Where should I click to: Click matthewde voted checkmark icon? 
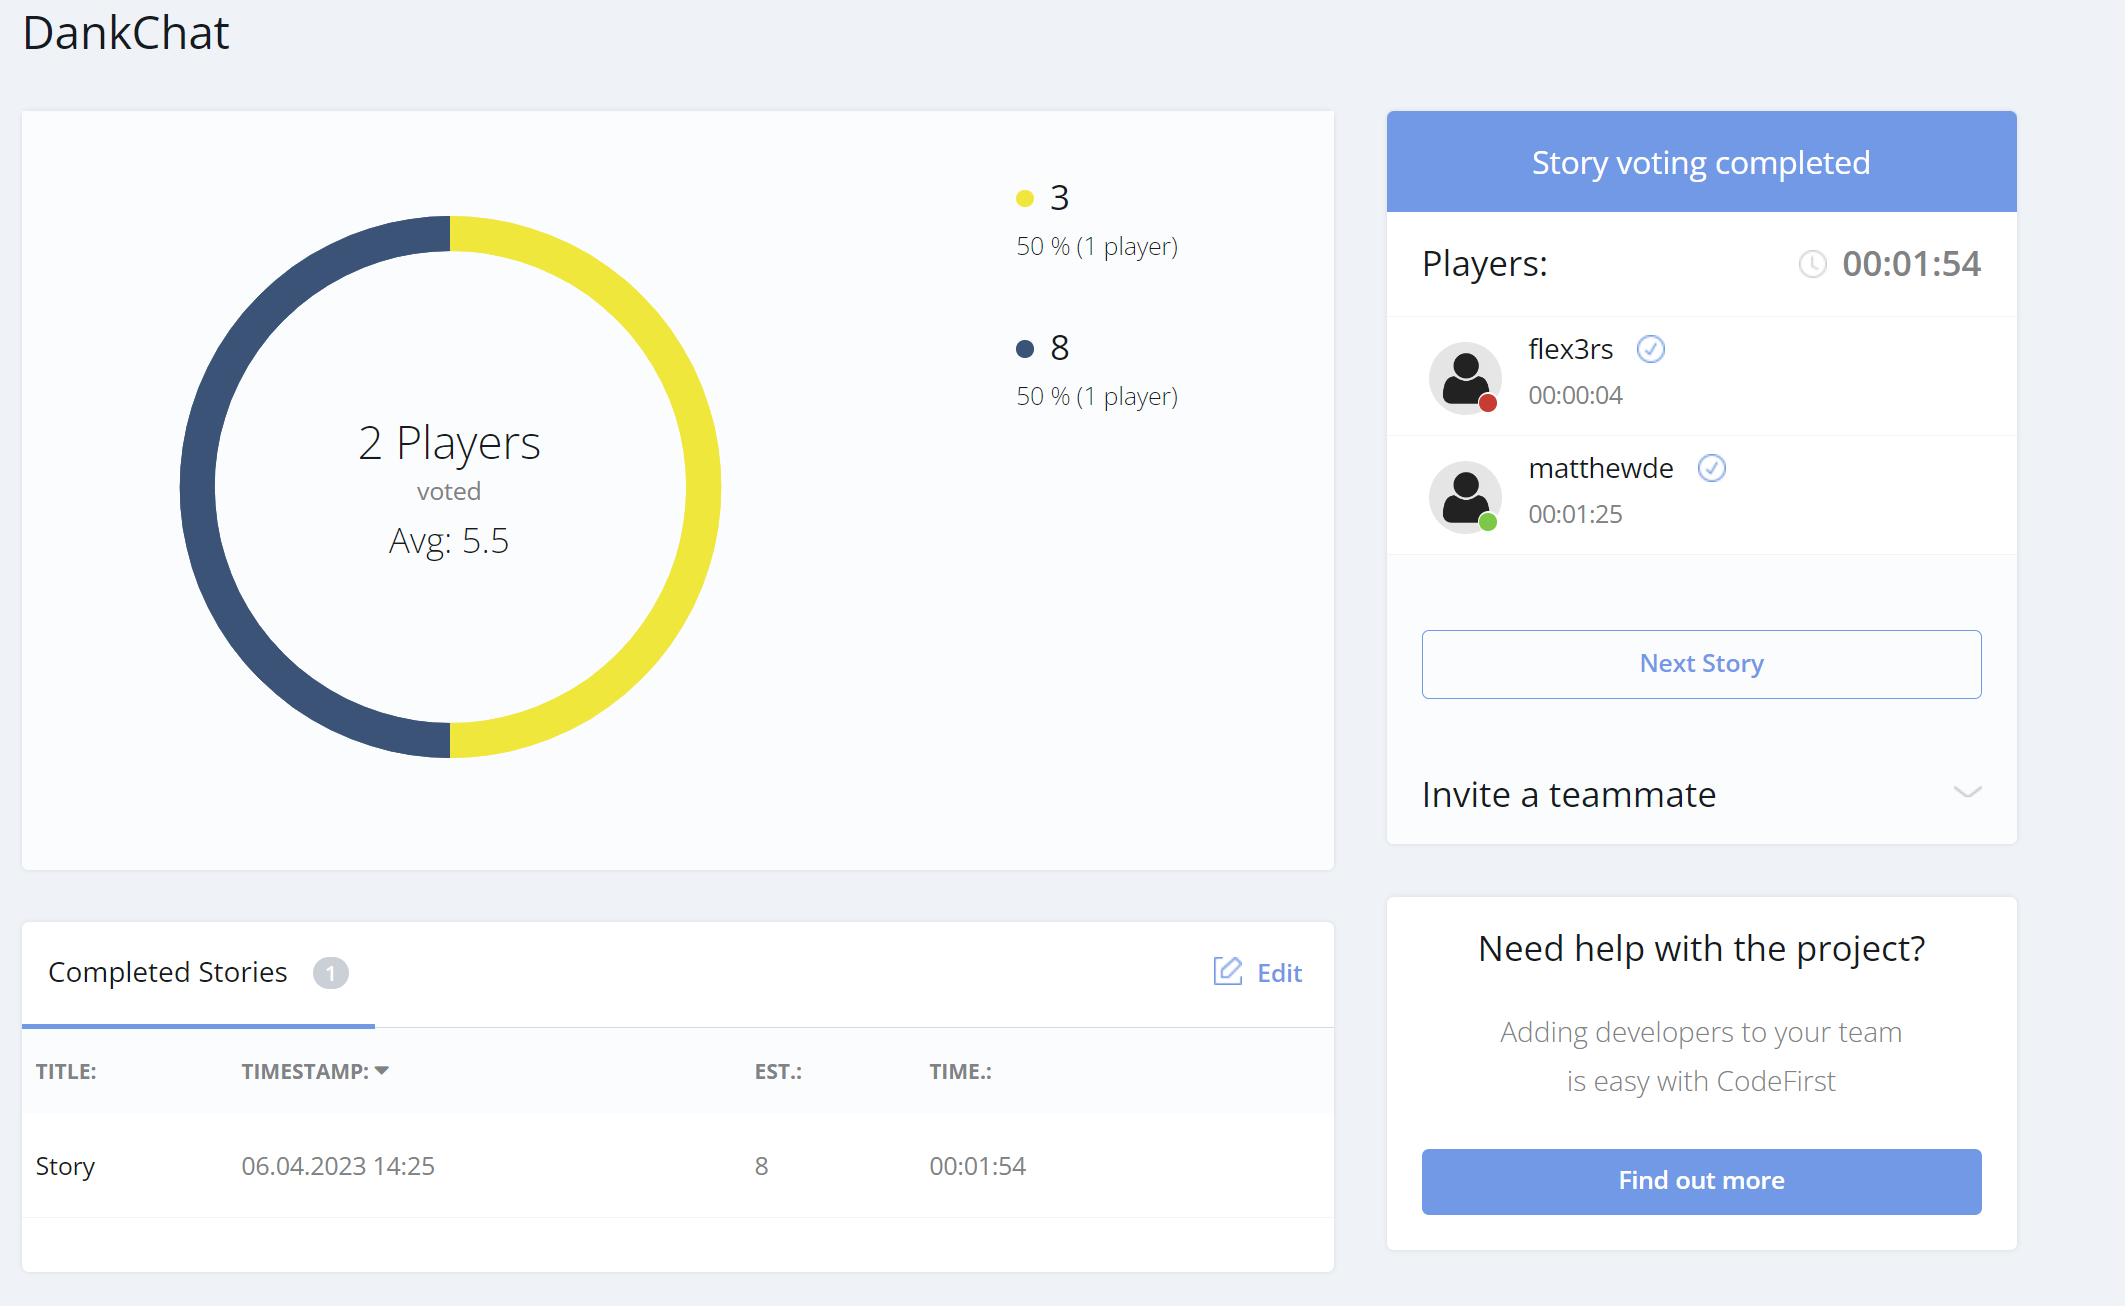[1711, 468]
